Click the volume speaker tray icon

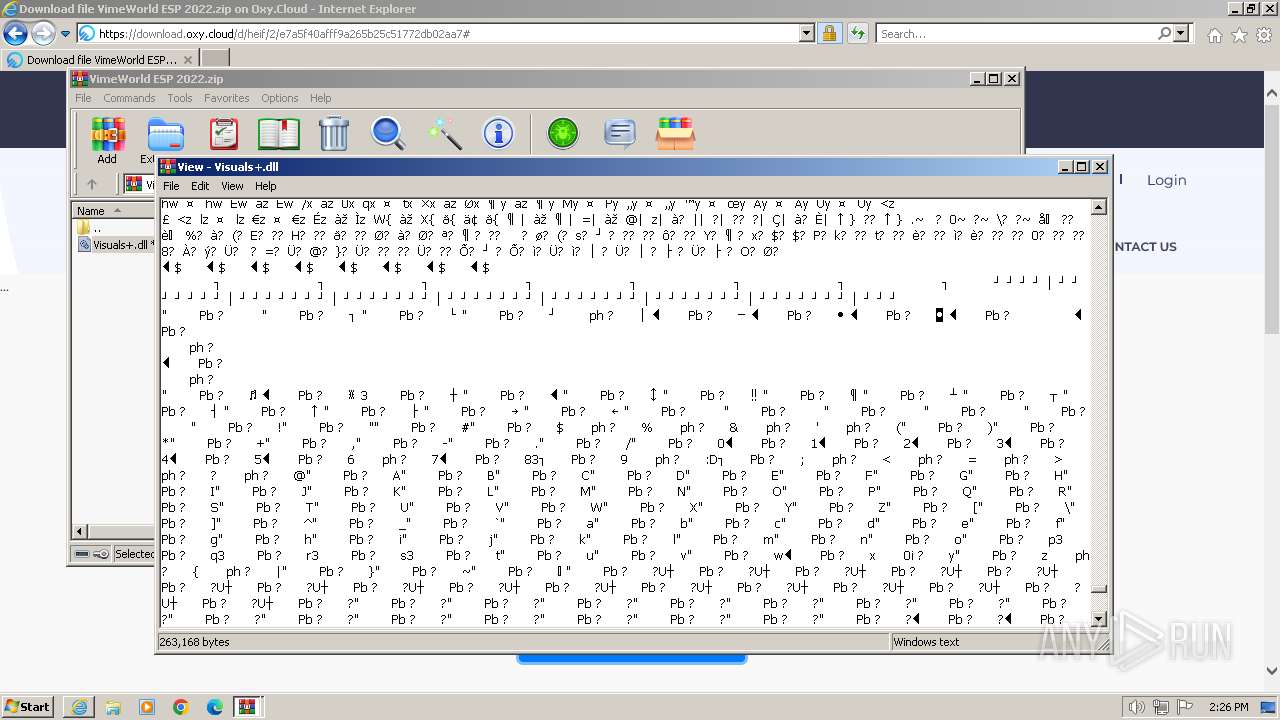1137,707
